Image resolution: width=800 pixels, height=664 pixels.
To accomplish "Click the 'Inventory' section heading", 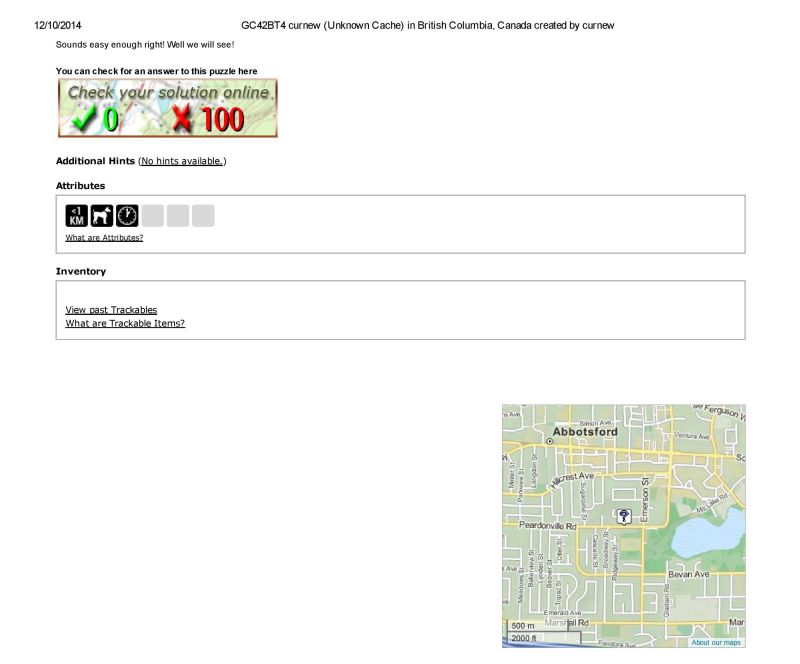I will click(x=81, y=272).
